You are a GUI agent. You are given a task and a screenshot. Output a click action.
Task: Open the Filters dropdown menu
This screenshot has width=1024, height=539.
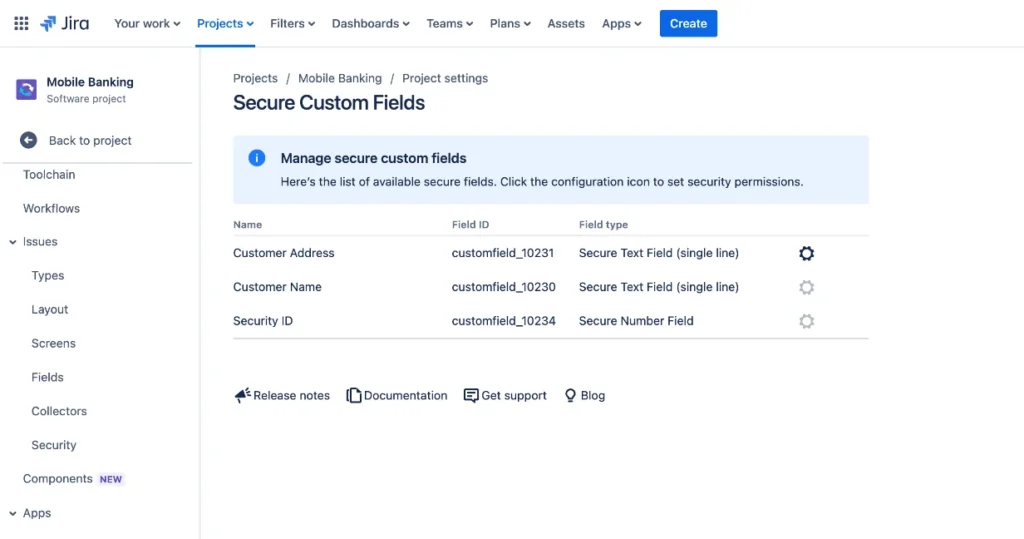pyautogui.click(x=293, y=24)
